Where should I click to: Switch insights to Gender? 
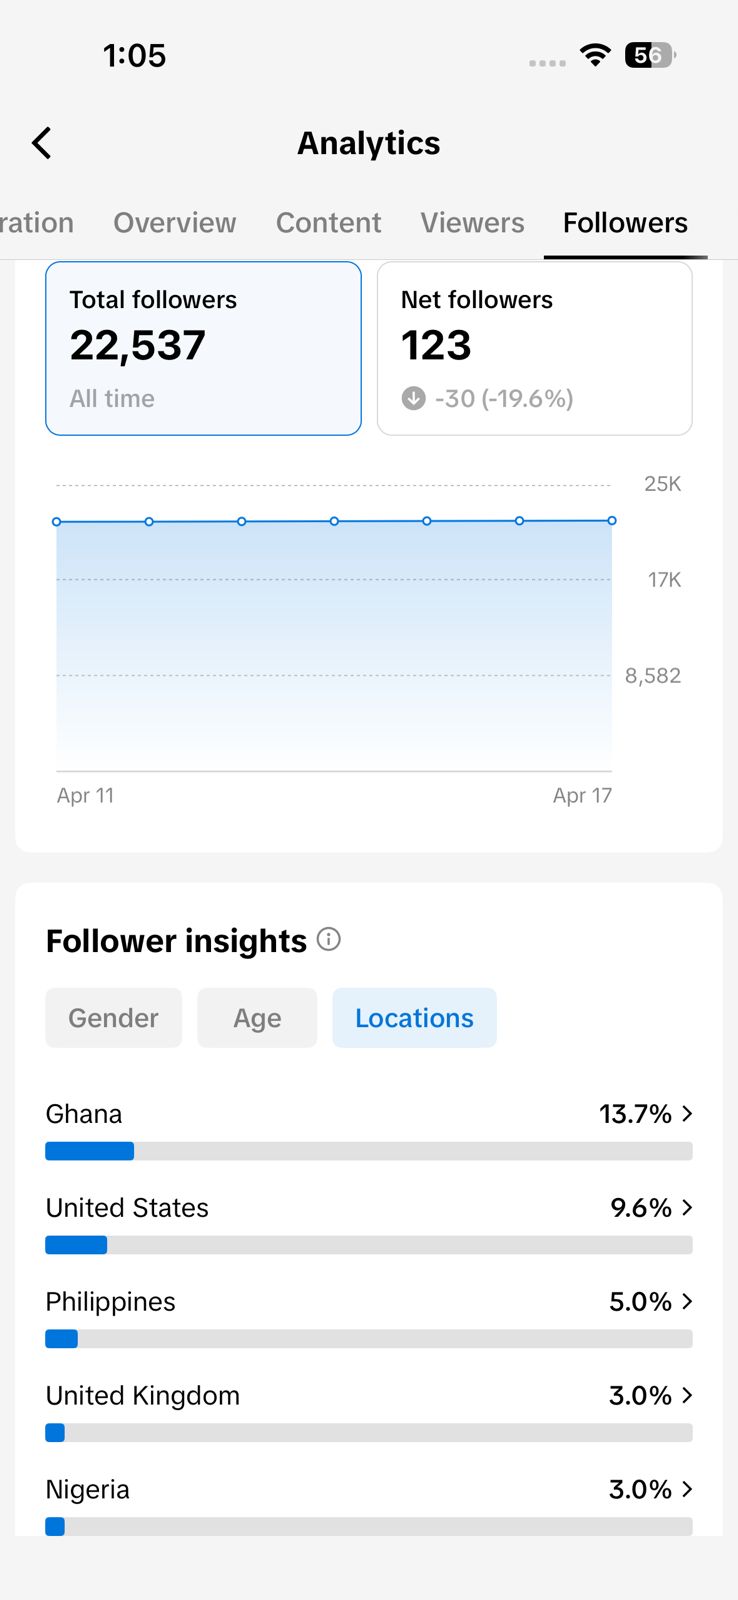point(114,1018)
